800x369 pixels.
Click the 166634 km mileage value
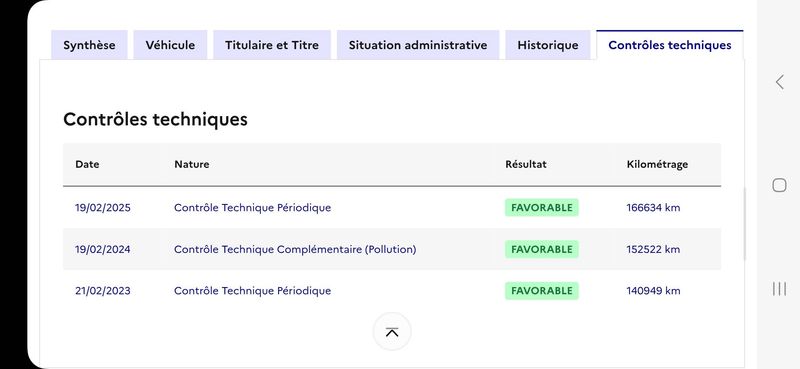click(653, 208)
